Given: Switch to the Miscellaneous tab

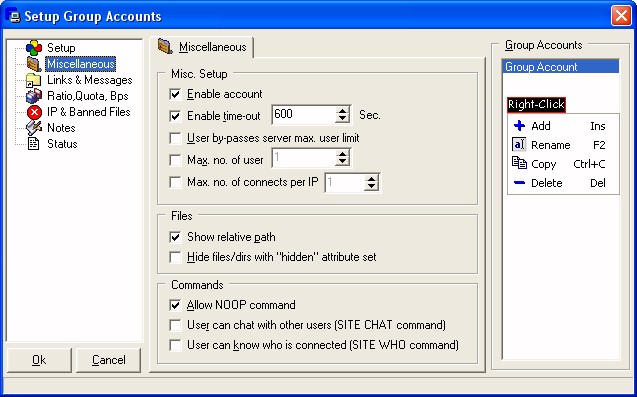Looking at the screenshot, I should 202,47.
